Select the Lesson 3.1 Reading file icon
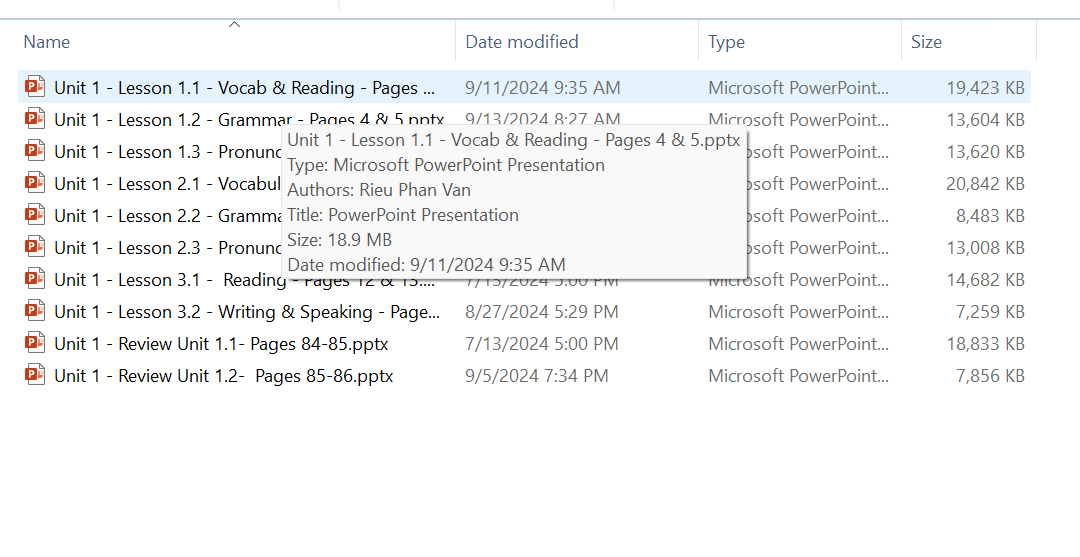This screenshot has height=557, width=1080. [36, 279]
